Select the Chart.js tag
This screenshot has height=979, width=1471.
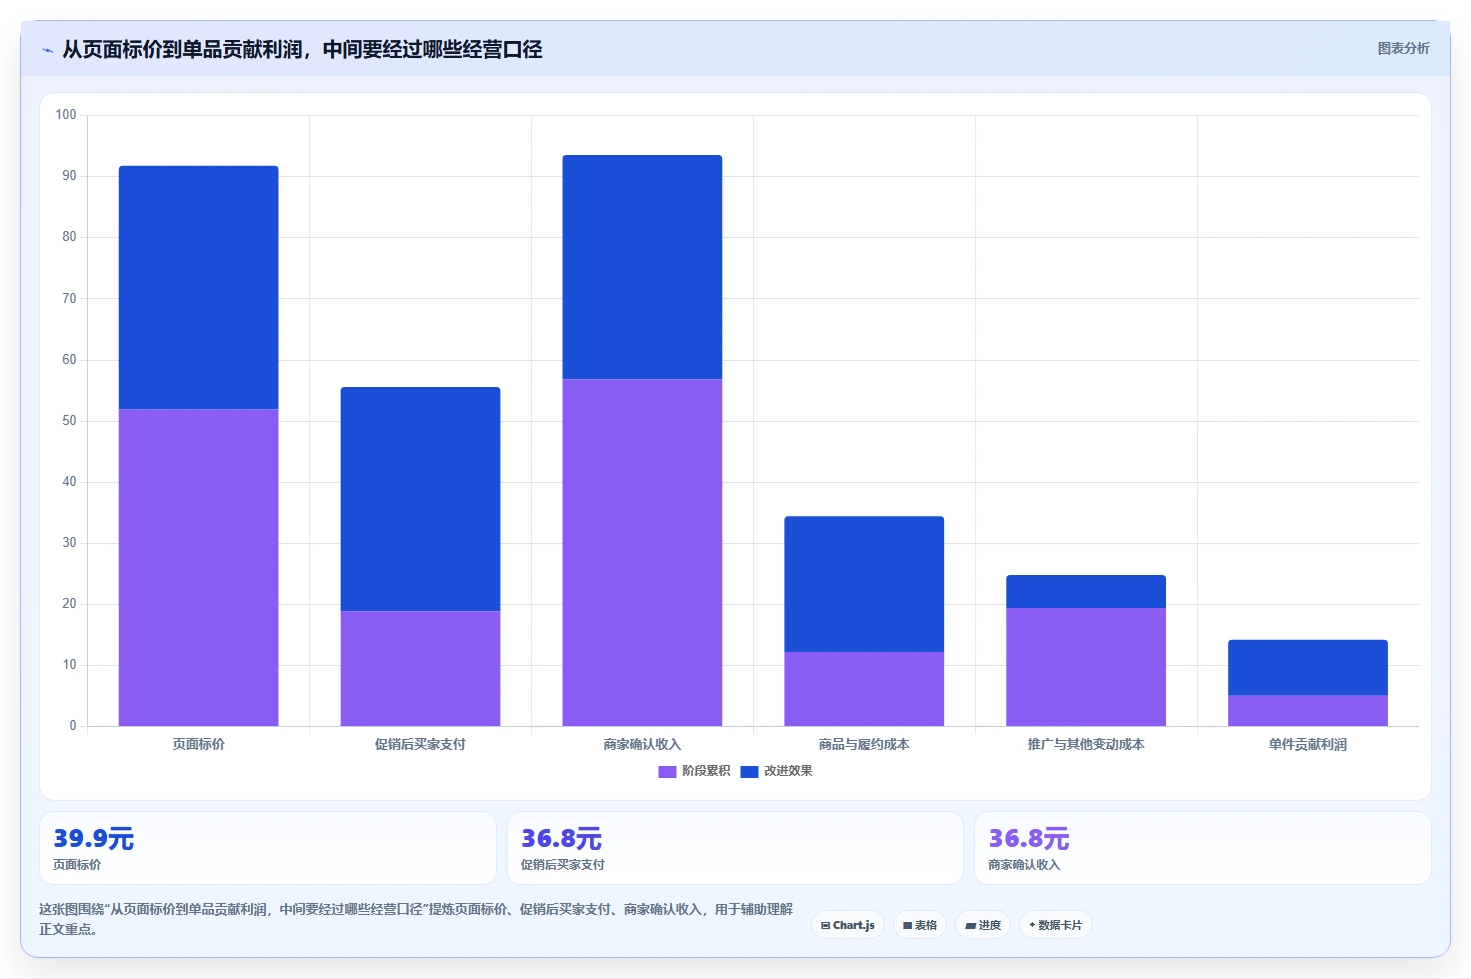pos(848,925)
